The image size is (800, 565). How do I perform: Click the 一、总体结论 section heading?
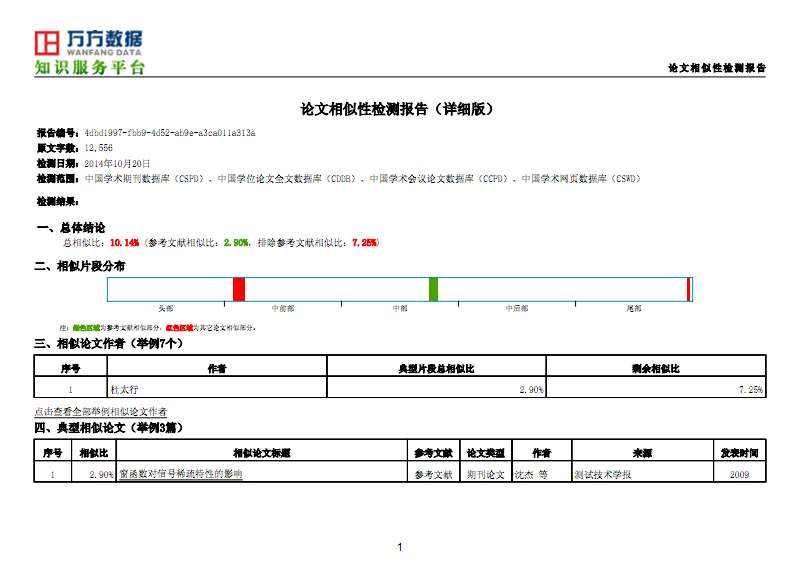click(x=70, y=227)
